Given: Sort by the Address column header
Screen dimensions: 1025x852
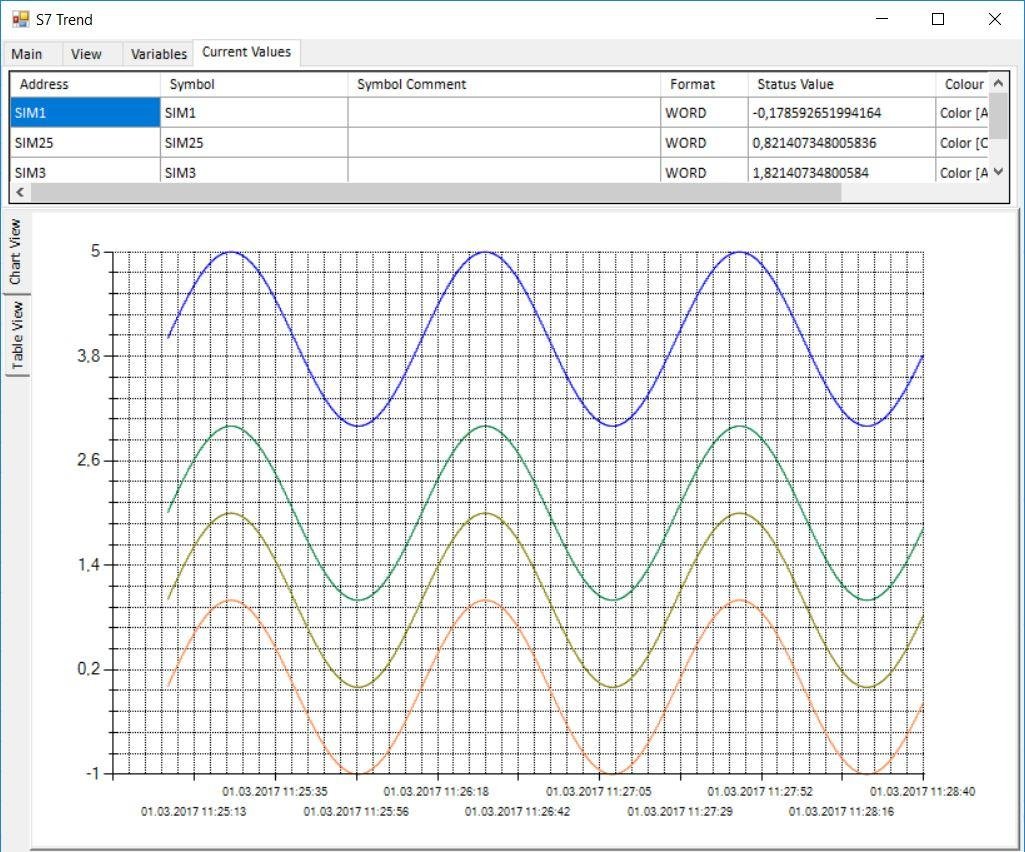Looking at the screenshot, I should point(85,85).
